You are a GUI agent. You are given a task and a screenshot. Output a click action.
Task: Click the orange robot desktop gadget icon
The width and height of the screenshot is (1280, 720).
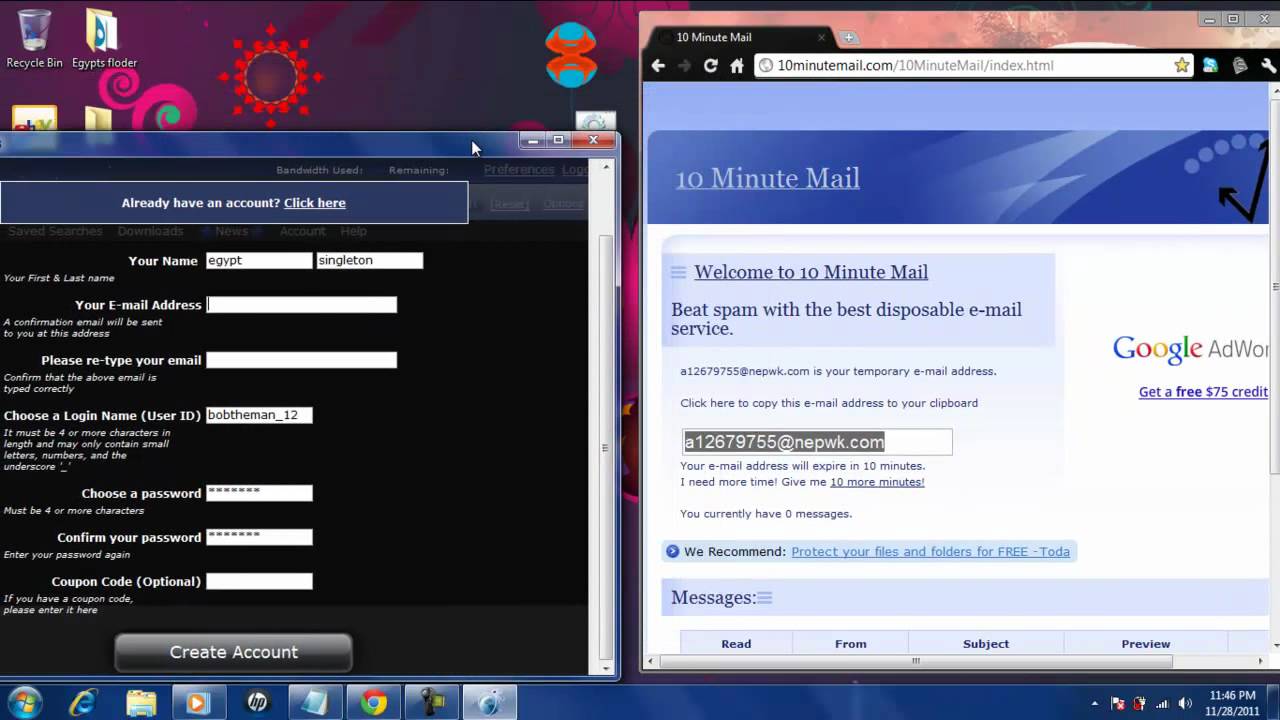[571, 55]
